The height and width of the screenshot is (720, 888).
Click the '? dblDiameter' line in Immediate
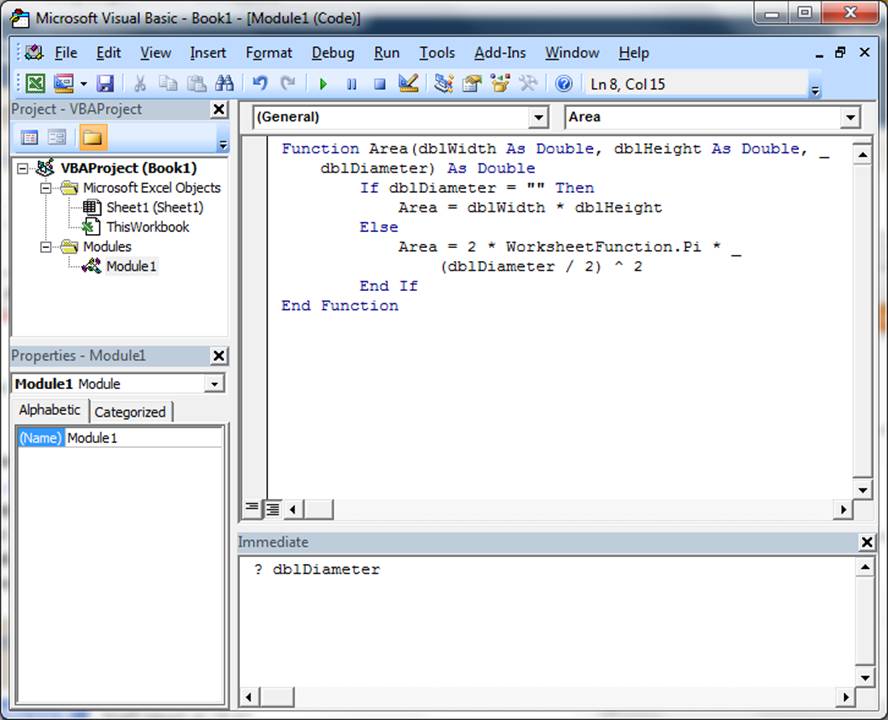(x=317, y=569)
